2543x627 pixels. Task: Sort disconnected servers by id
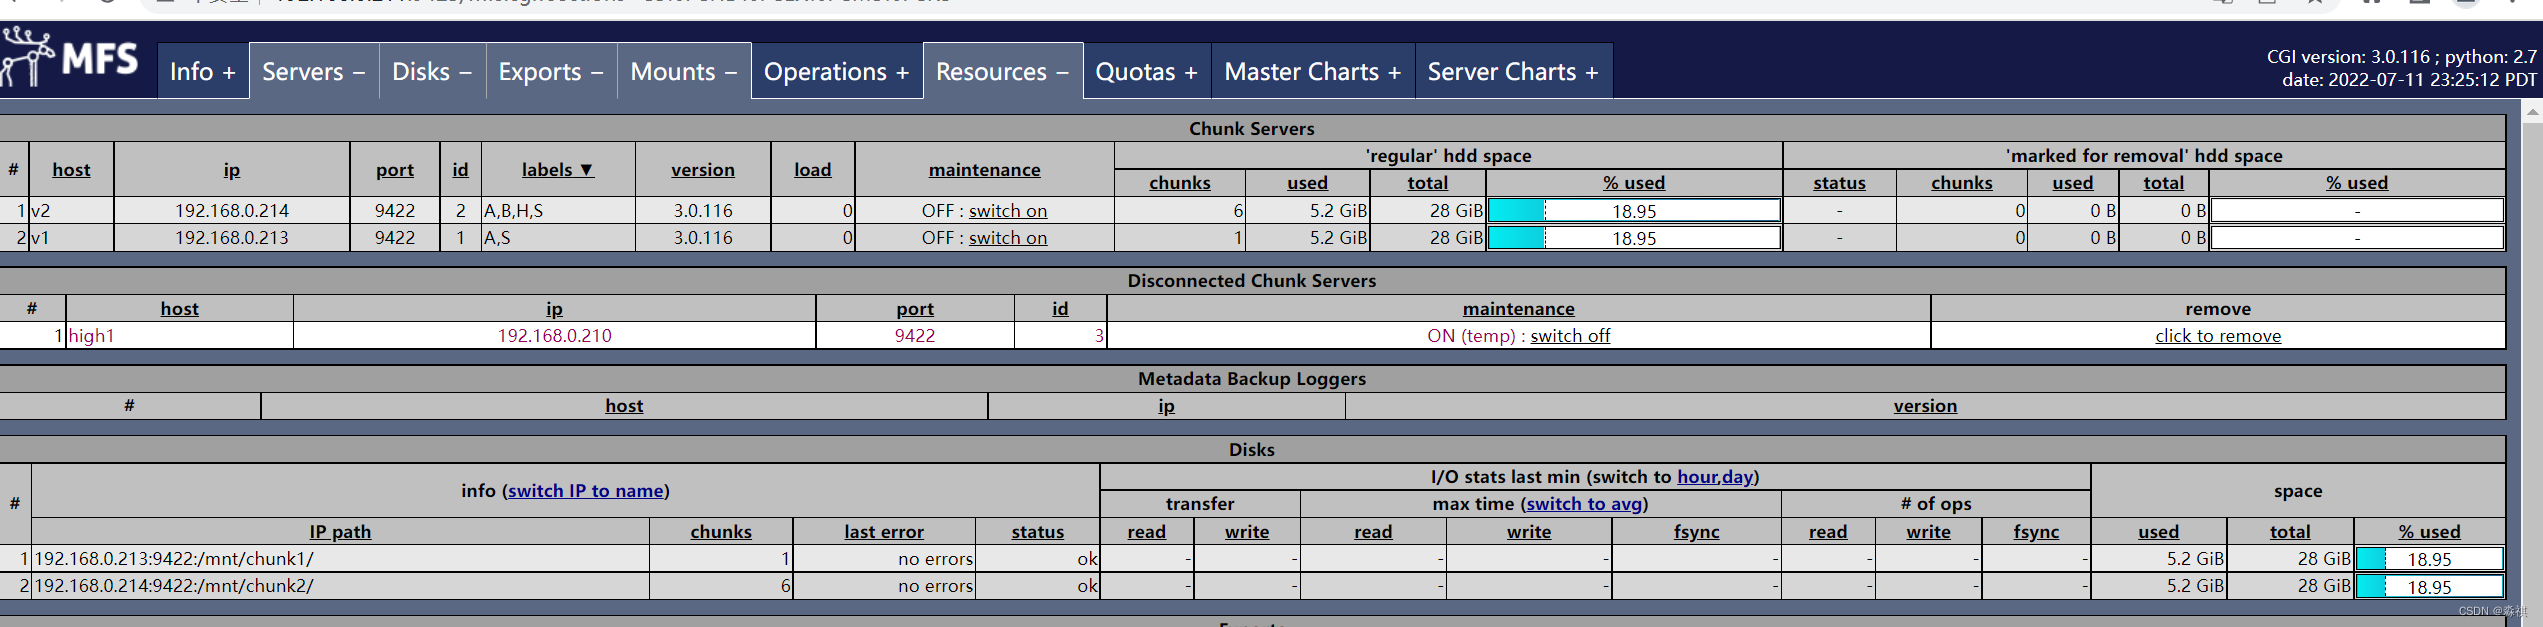(x=1060, y=309)
